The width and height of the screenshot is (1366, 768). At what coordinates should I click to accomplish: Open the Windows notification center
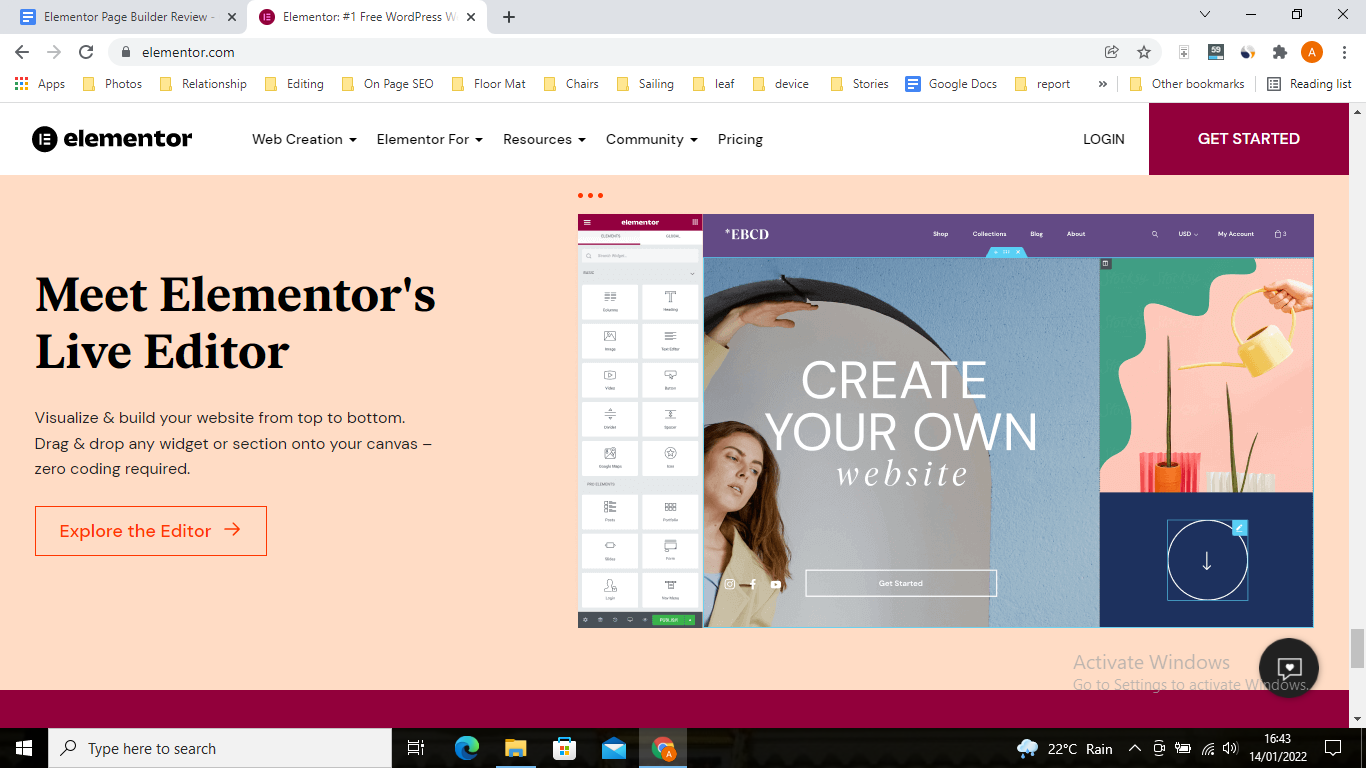pos(1333,748)
